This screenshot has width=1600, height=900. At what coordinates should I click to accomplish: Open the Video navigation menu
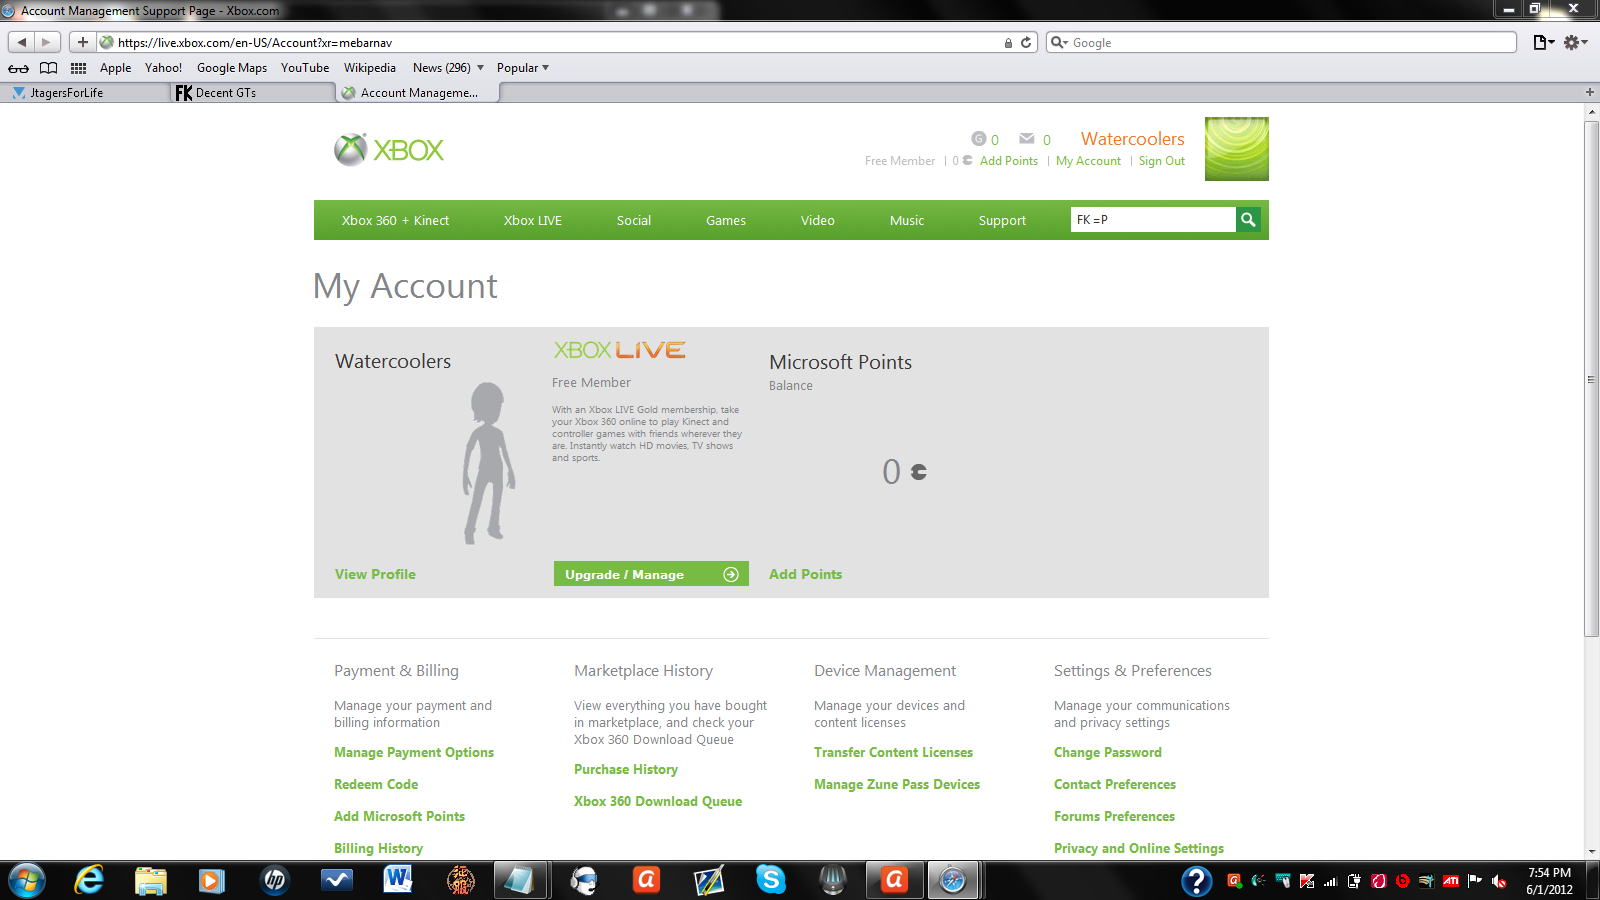click(817, 221)
